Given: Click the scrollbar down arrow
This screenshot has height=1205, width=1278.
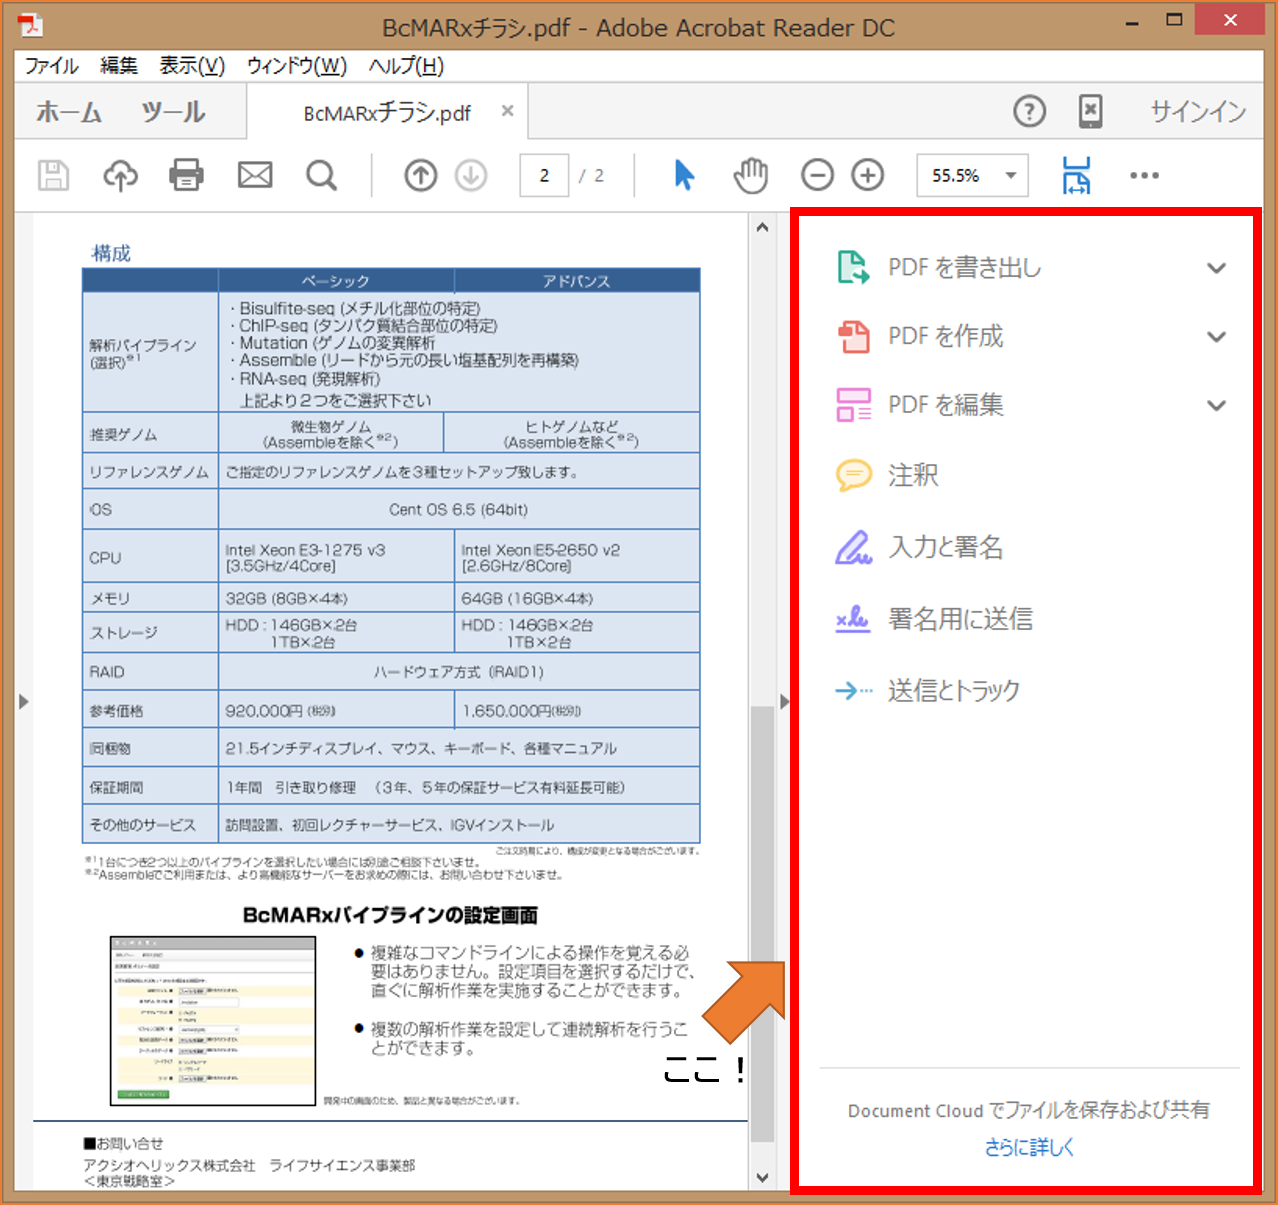Looking at the screenshot, I should pyautogui.click(x=763, y=1178).
